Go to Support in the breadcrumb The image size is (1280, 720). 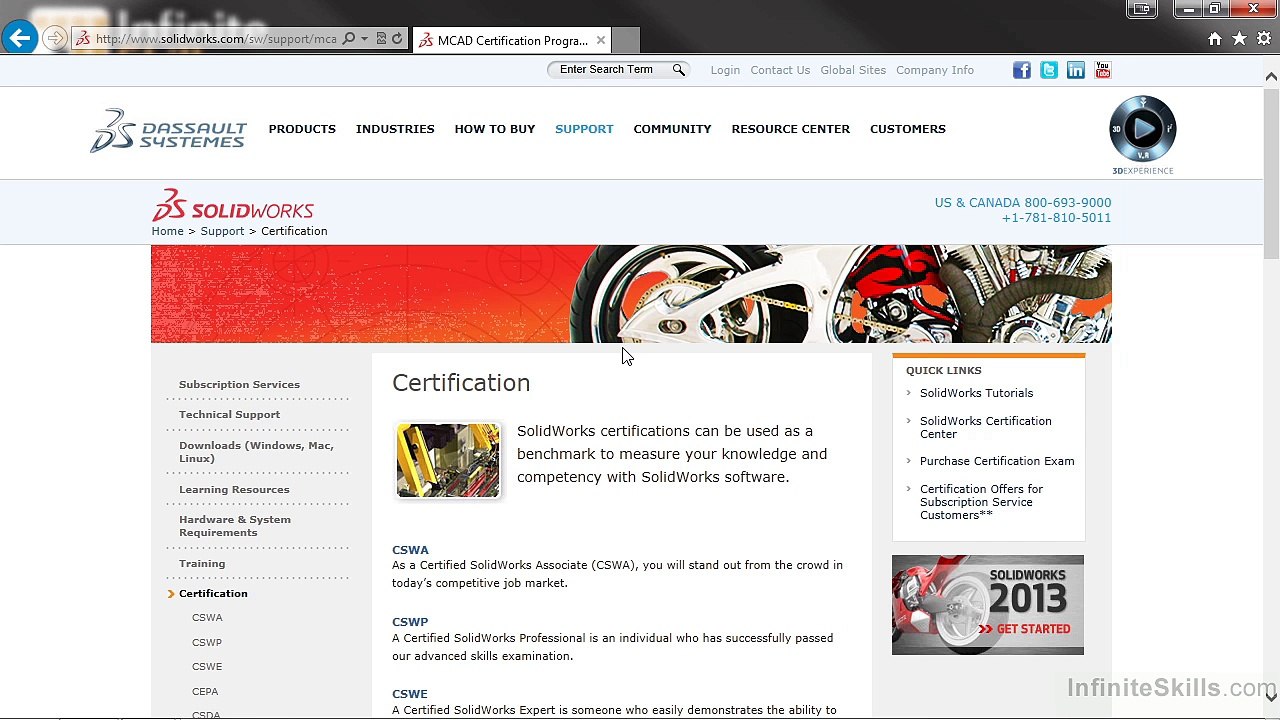[222, 231]
